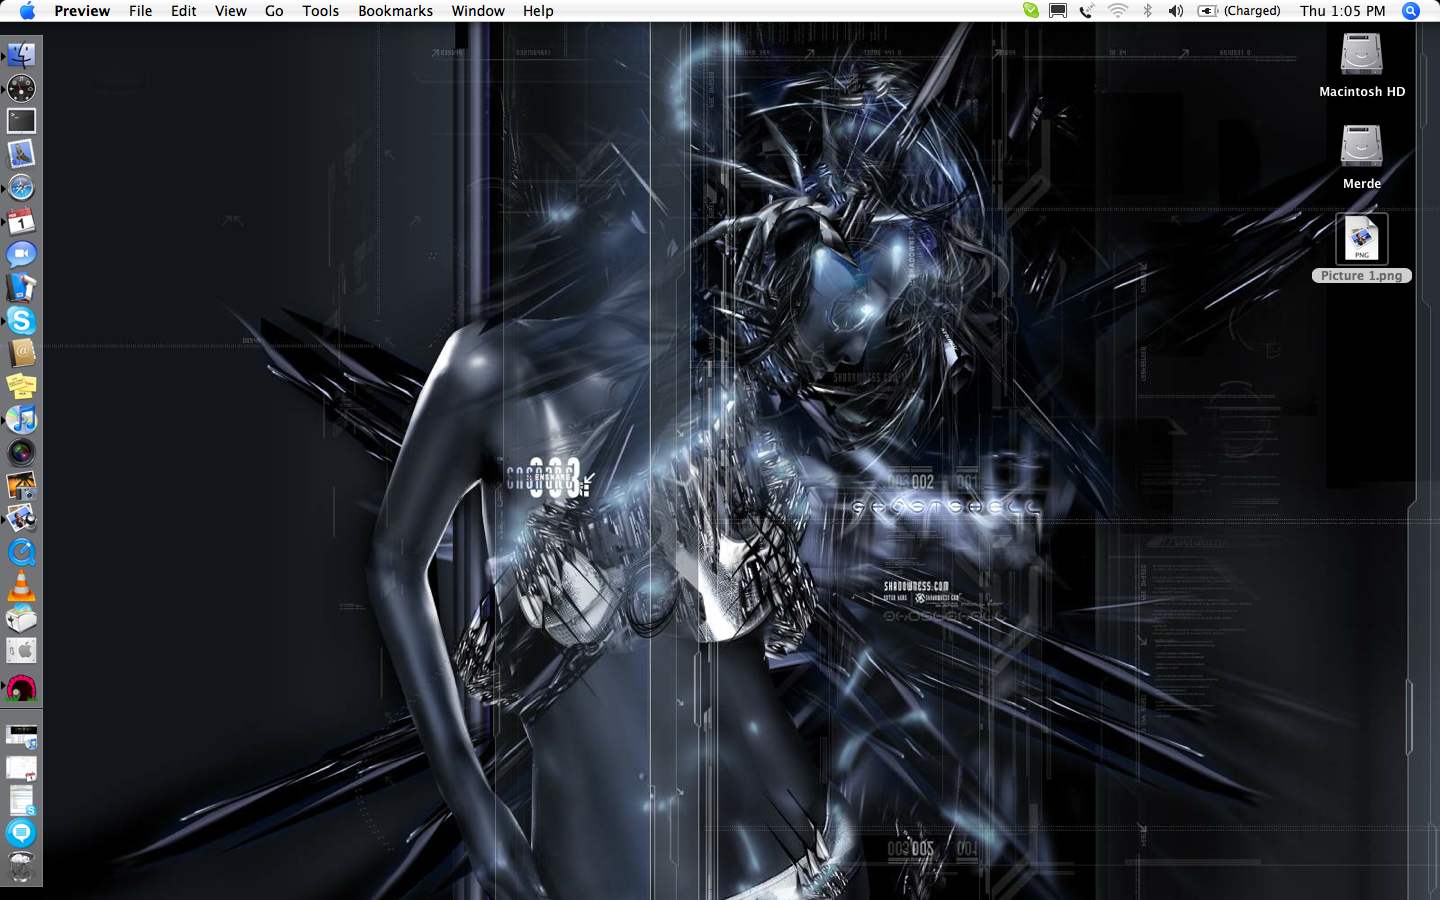
Task: Open iPhoto from the dock
Action: tap(21, 485)
